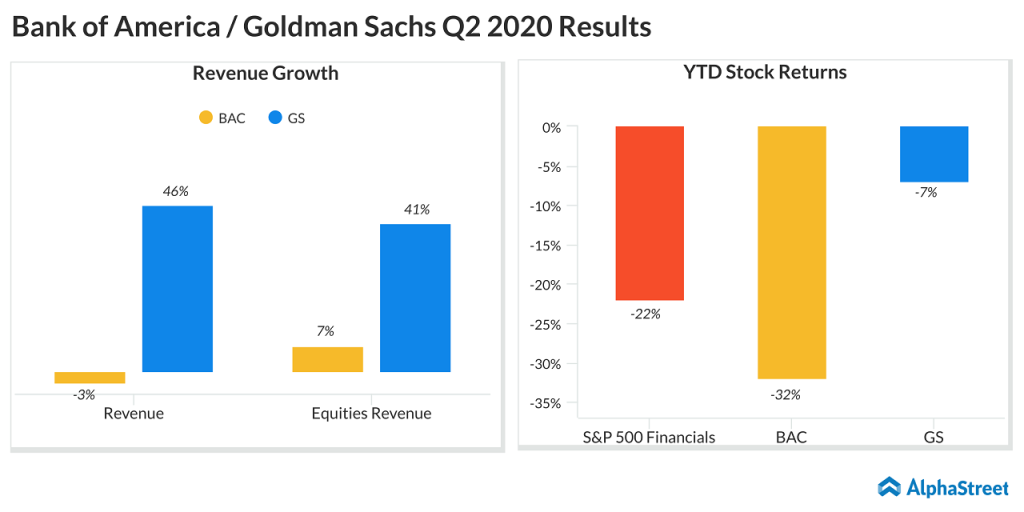
Task: Select the GS 46% Revenue bar
Action: [x=177, y=288]
